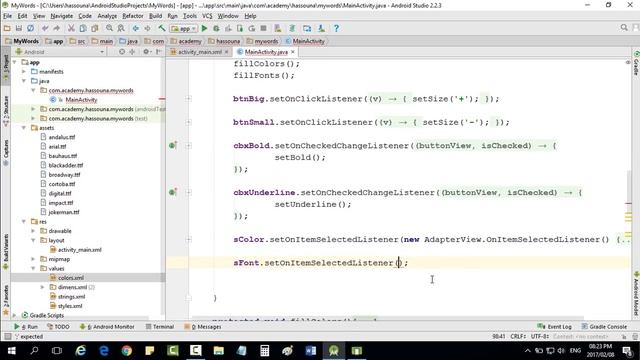Click the Redo arrow icon

click(57, 28)
